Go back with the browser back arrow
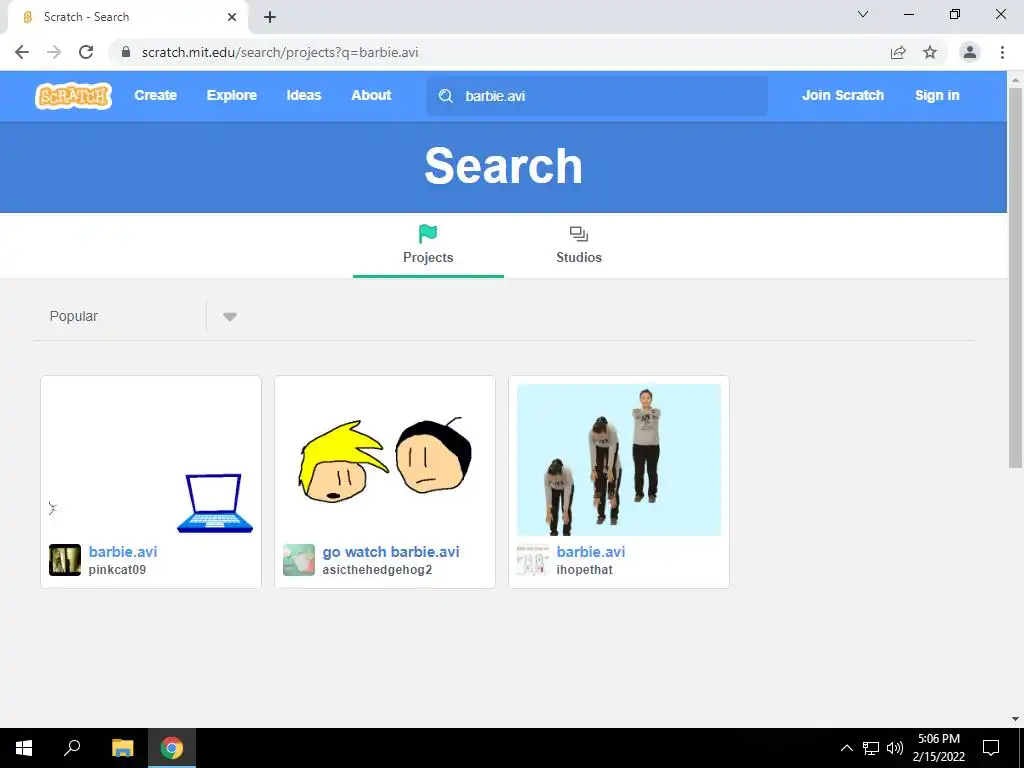This screenshot has height=768, width=1024. [22, 52]
